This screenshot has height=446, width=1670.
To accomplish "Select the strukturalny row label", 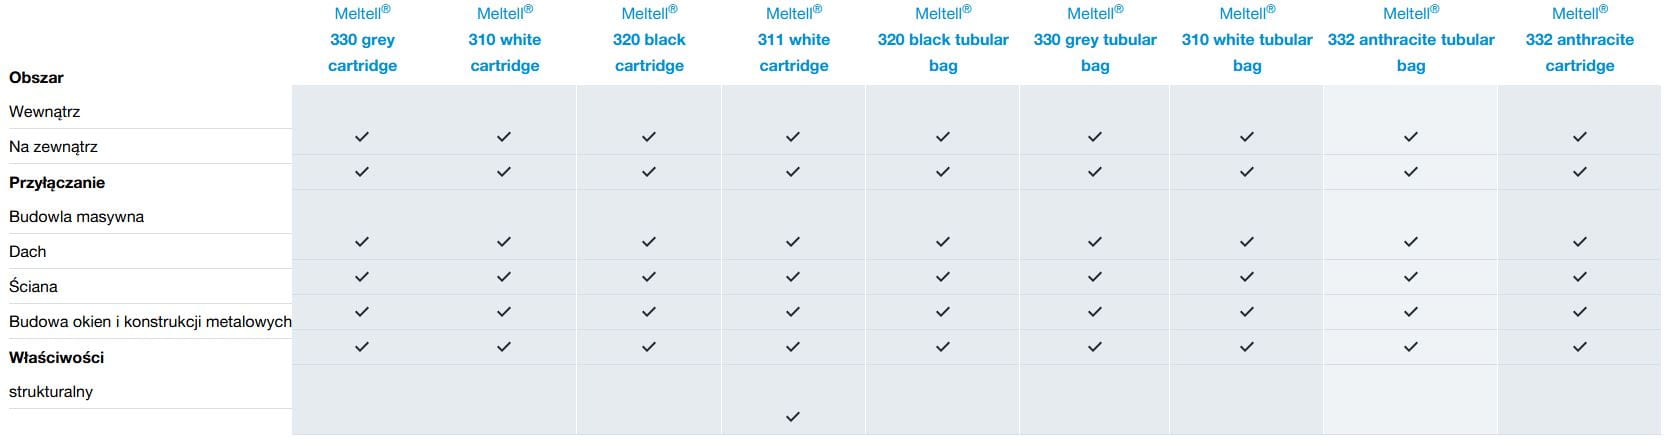I will click(51, 392).
